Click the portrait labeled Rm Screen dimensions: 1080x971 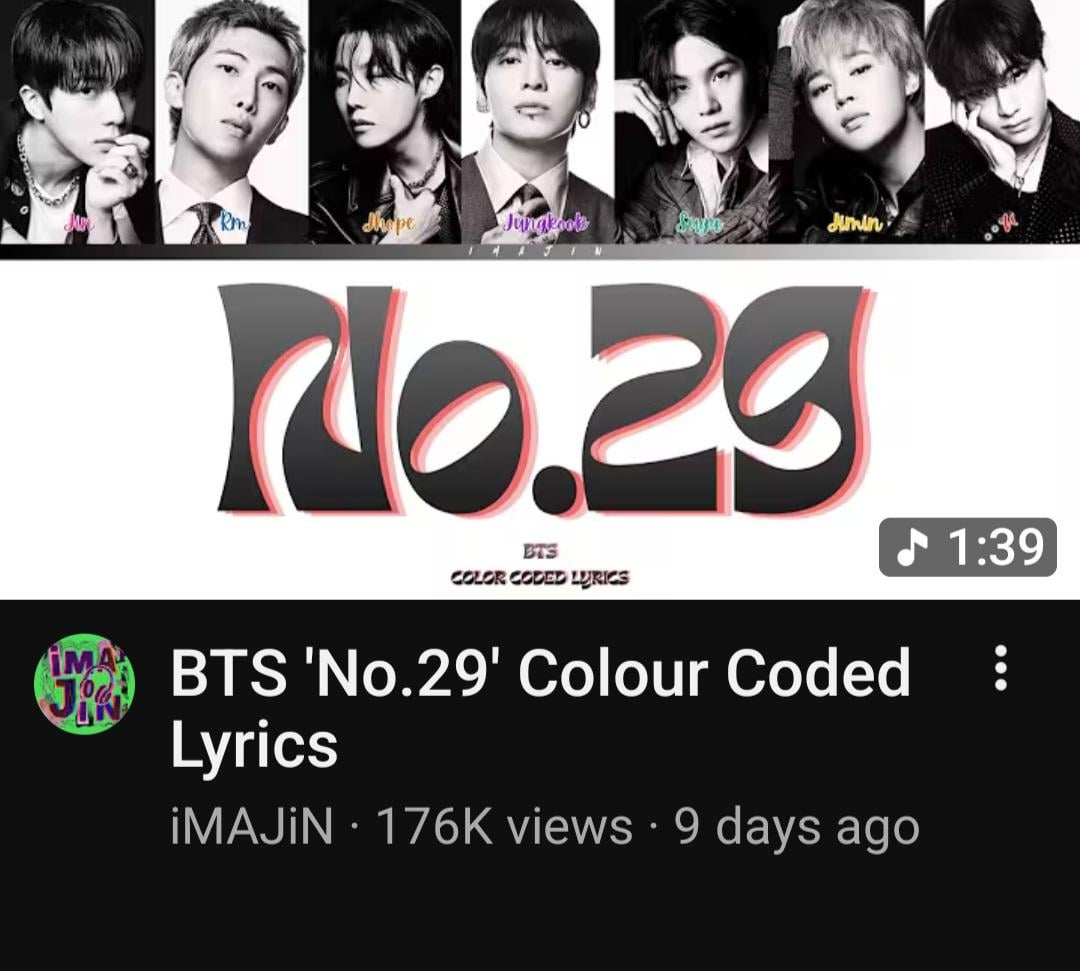(232, 121)
